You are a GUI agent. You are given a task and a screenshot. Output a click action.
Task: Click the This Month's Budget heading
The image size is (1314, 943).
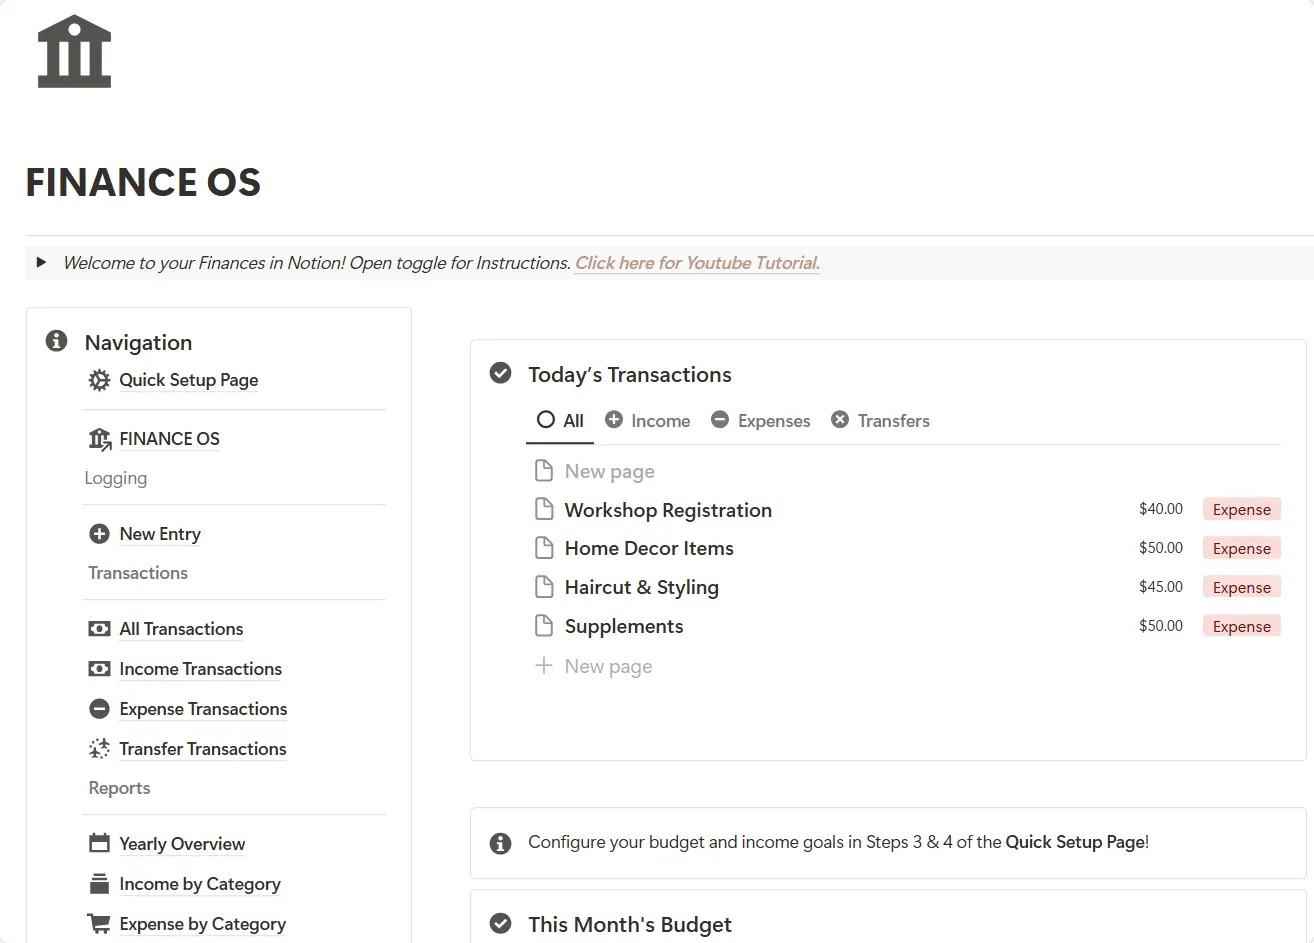point(630,924)
